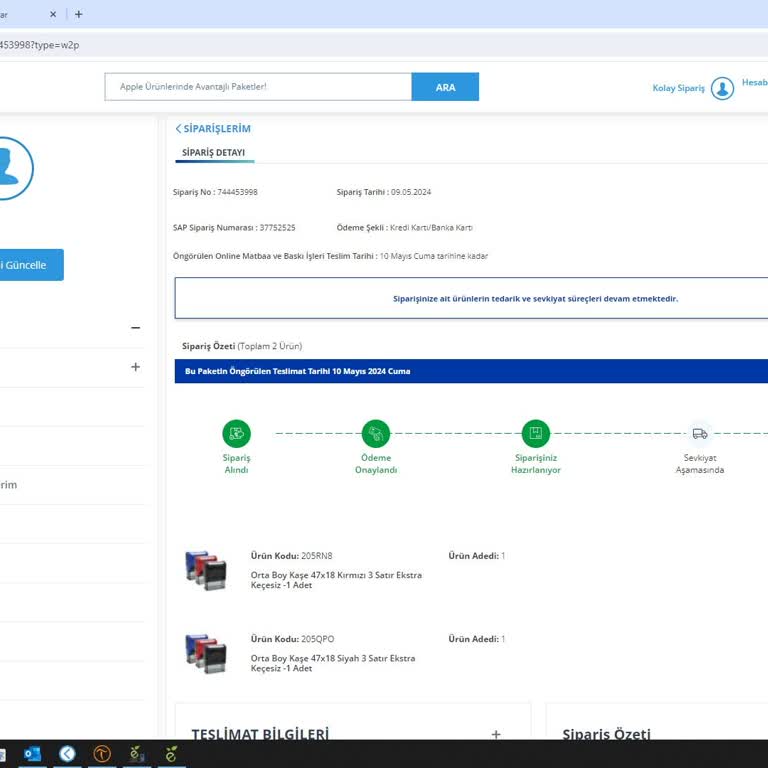Click the Öngörülen Teslim Tarihi line

click(x=330, y=256)
